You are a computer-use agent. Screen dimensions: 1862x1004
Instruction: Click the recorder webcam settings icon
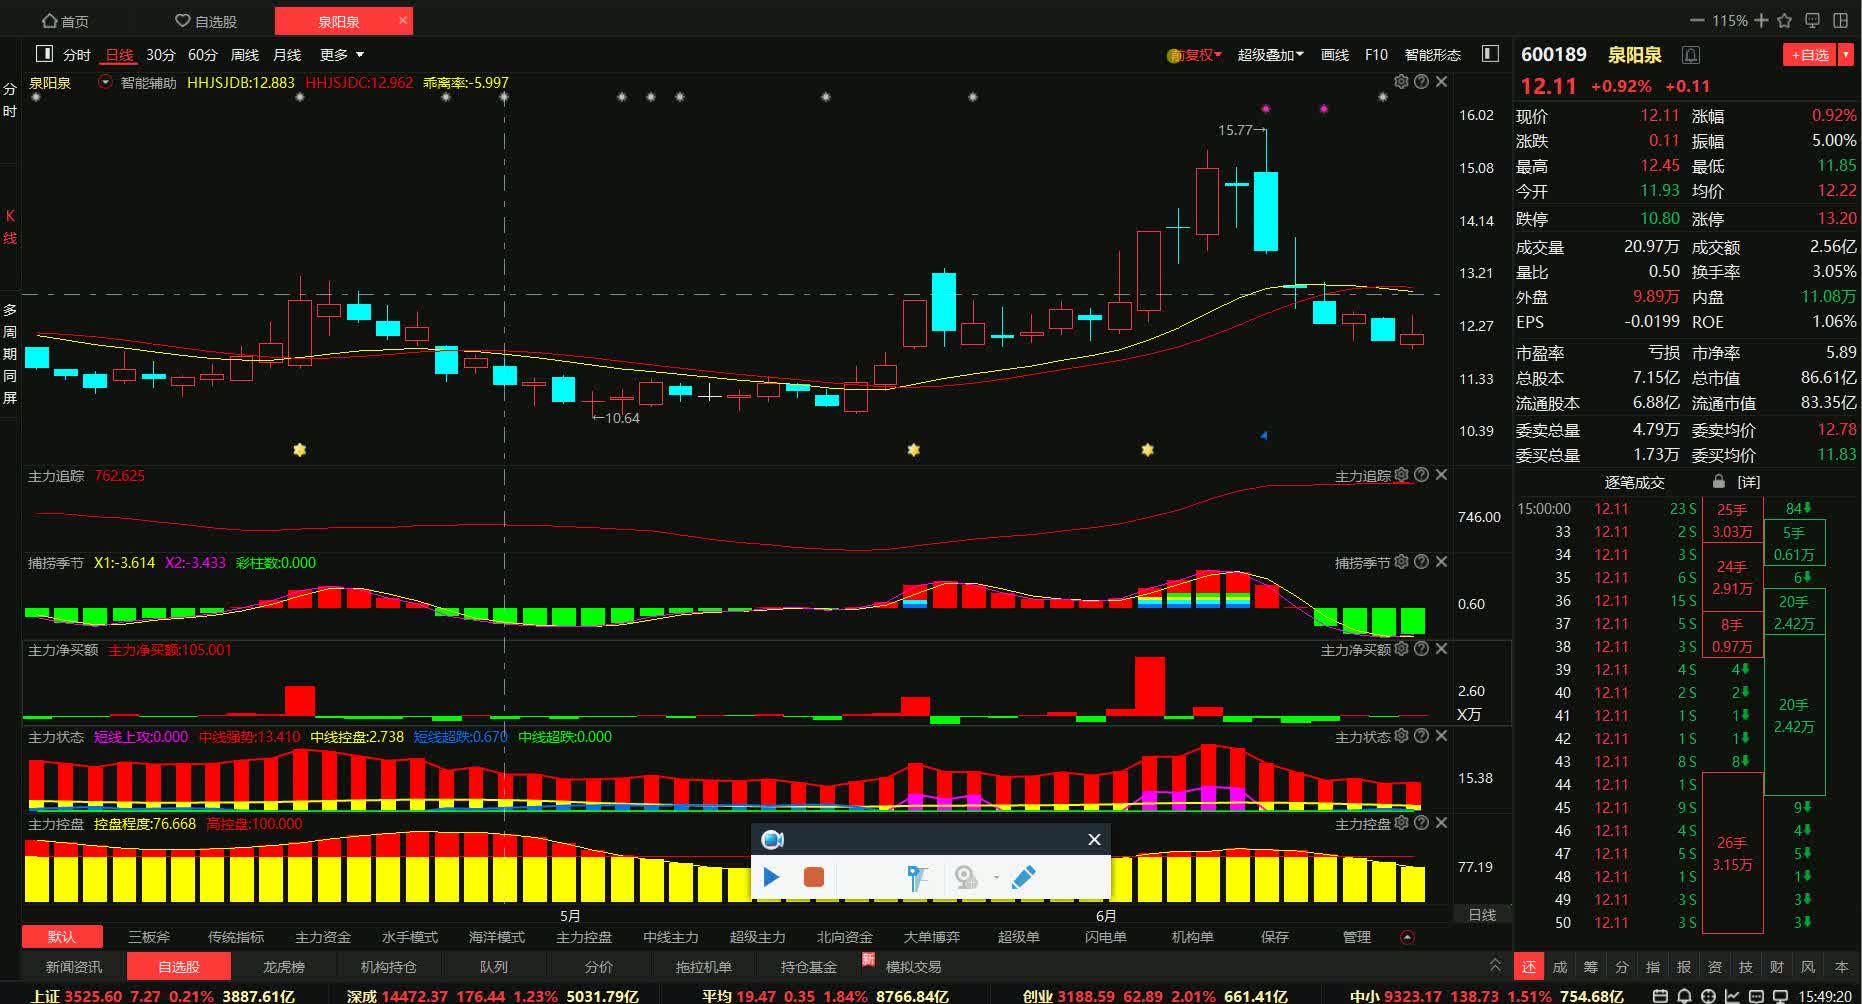click(x=966, y=878)
